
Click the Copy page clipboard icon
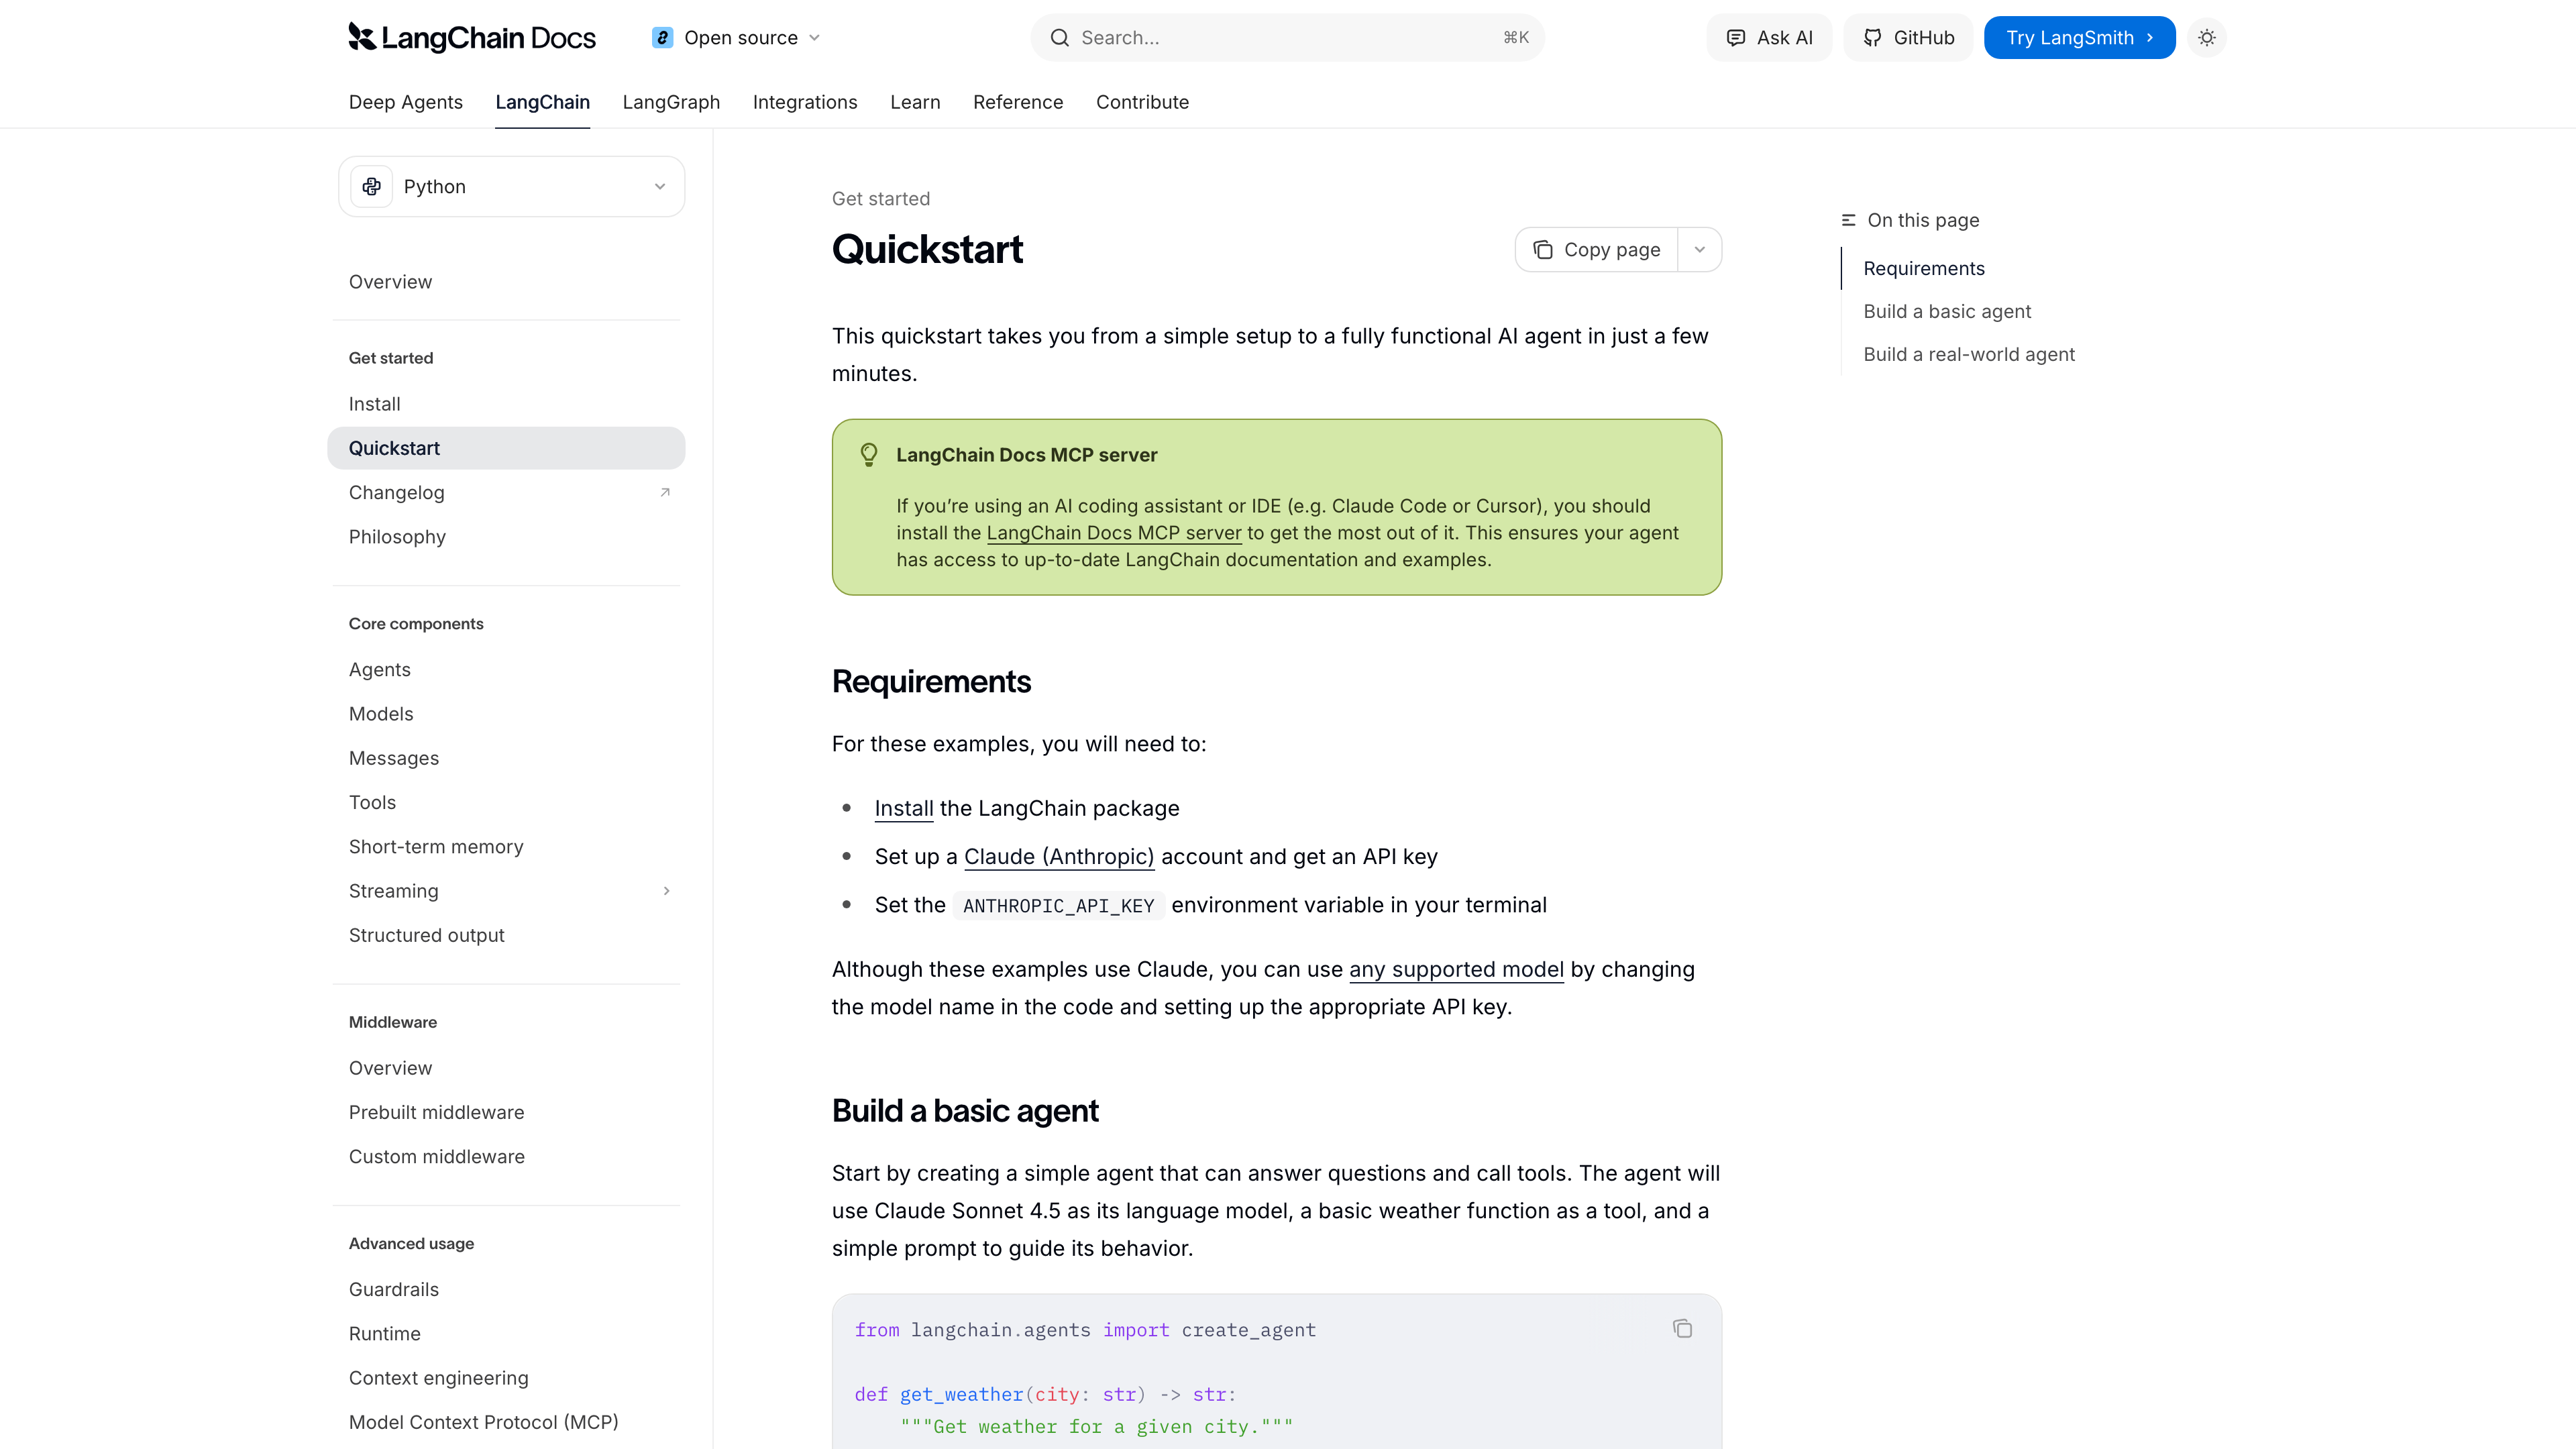point(1543,249)
